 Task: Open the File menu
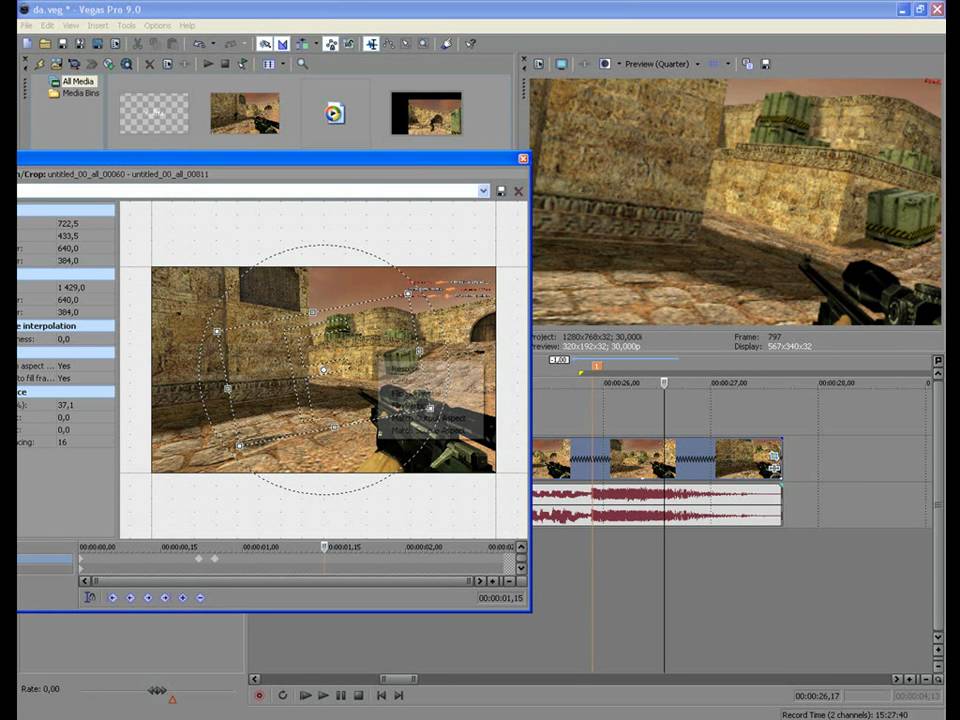point(26,26)
